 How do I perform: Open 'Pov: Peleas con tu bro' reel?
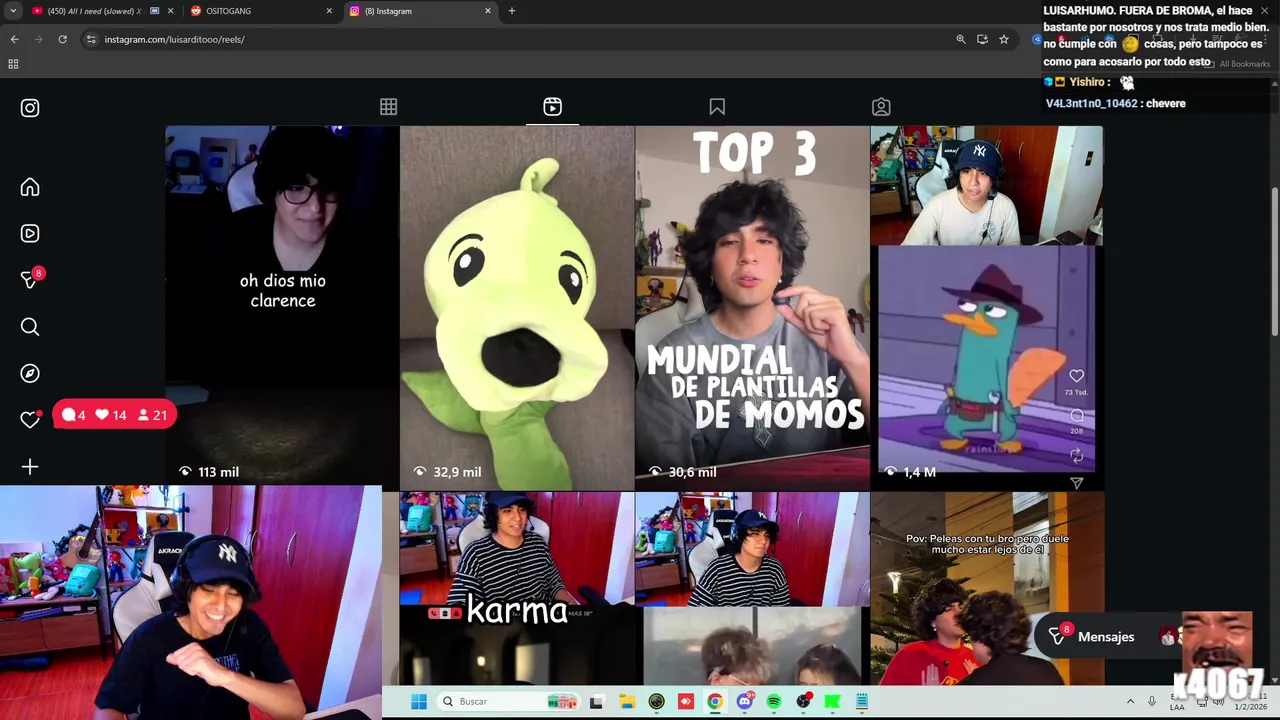[x=987, y=590]
